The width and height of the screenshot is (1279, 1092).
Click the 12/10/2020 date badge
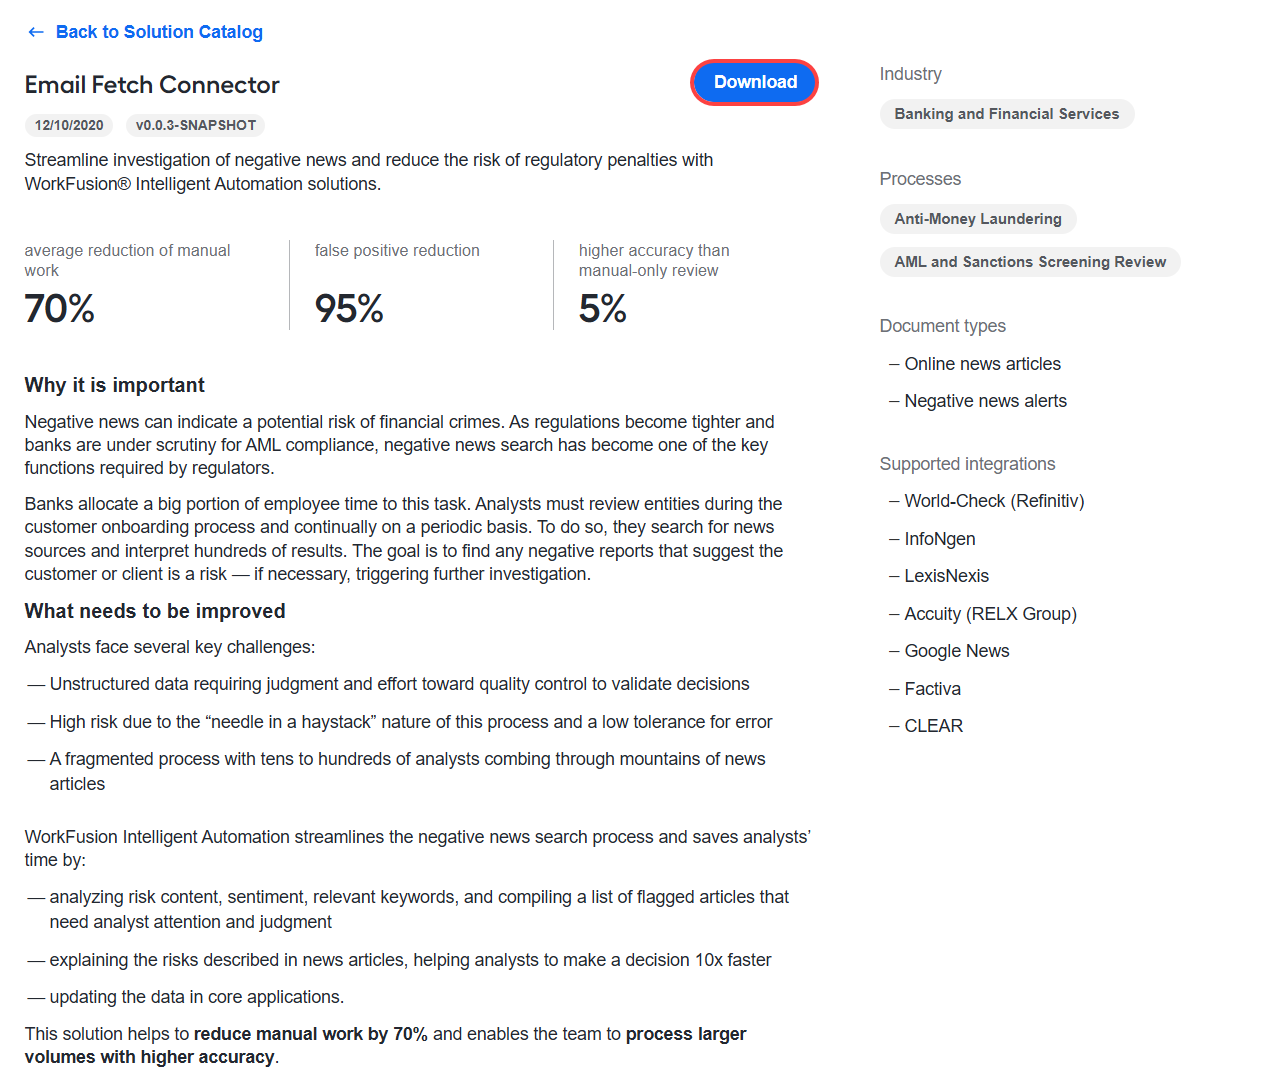[69, 125]
